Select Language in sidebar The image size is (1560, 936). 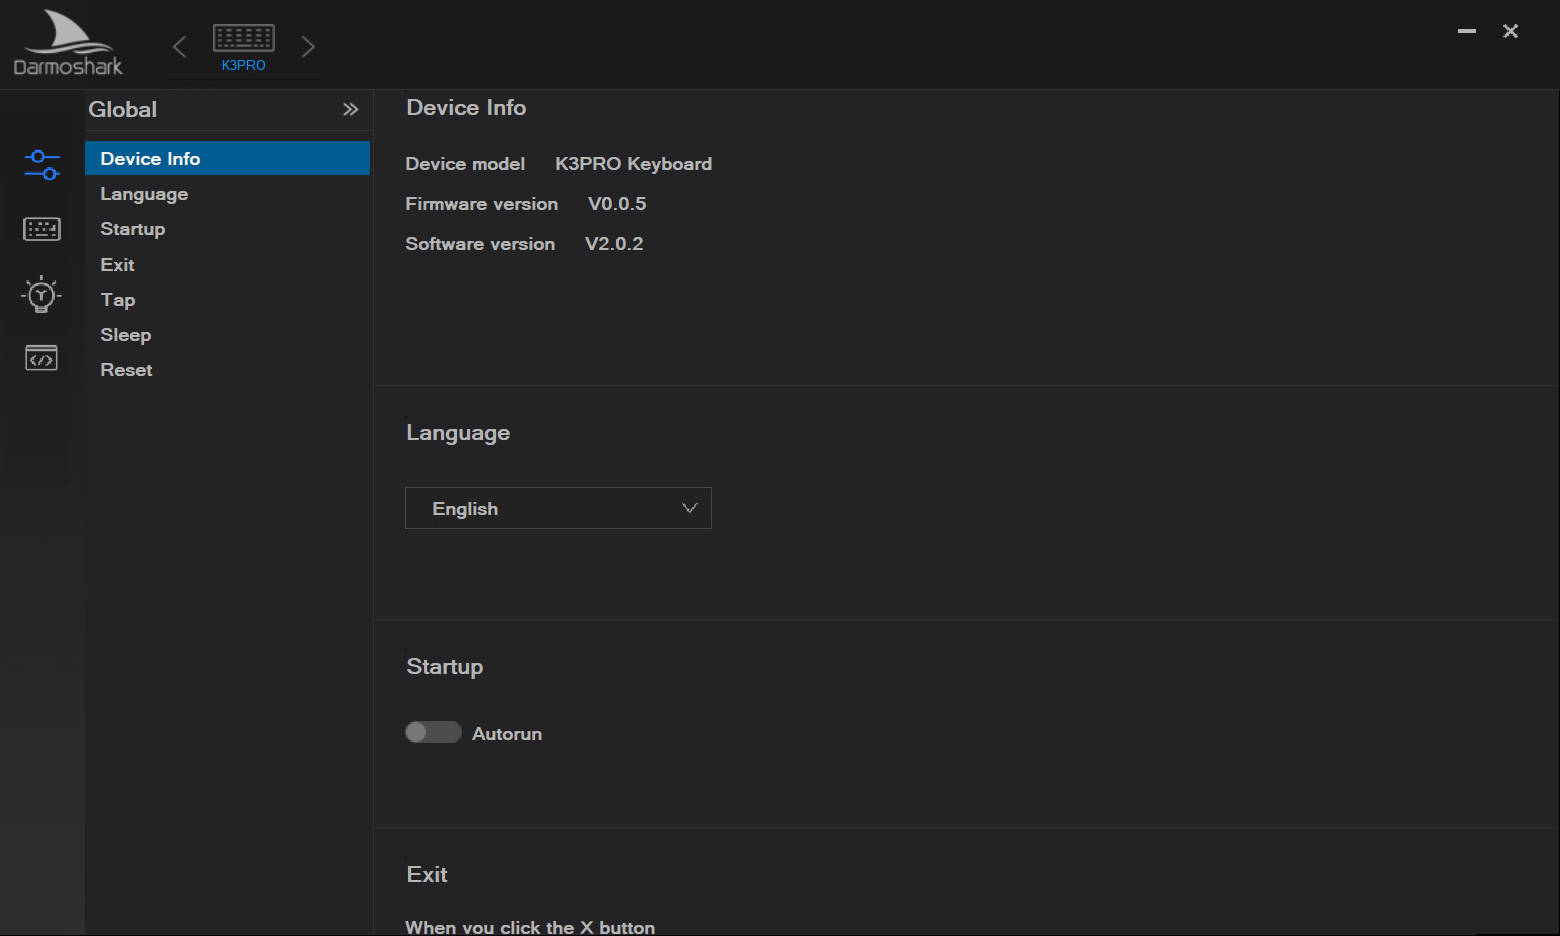[x=227, y=193]
